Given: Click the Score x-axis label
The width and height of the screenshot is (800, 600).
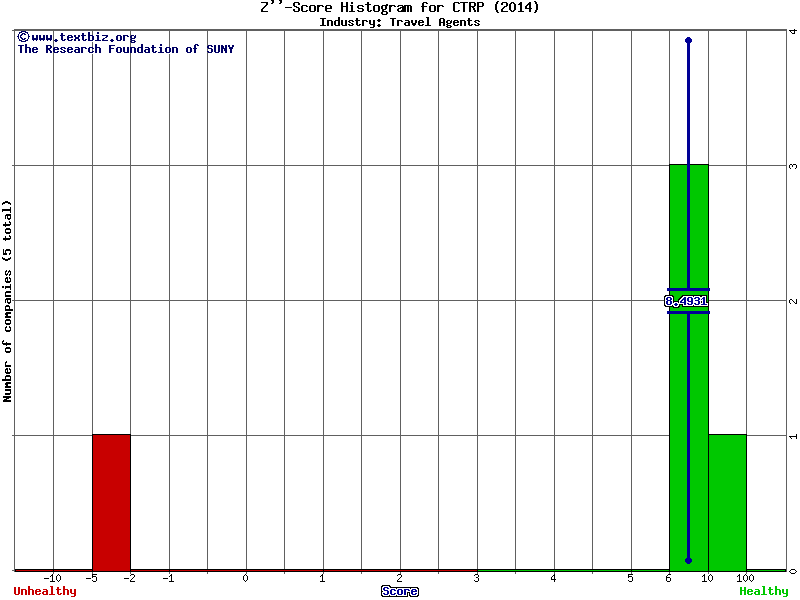Looking at the screenshot, I should point(399,591).
